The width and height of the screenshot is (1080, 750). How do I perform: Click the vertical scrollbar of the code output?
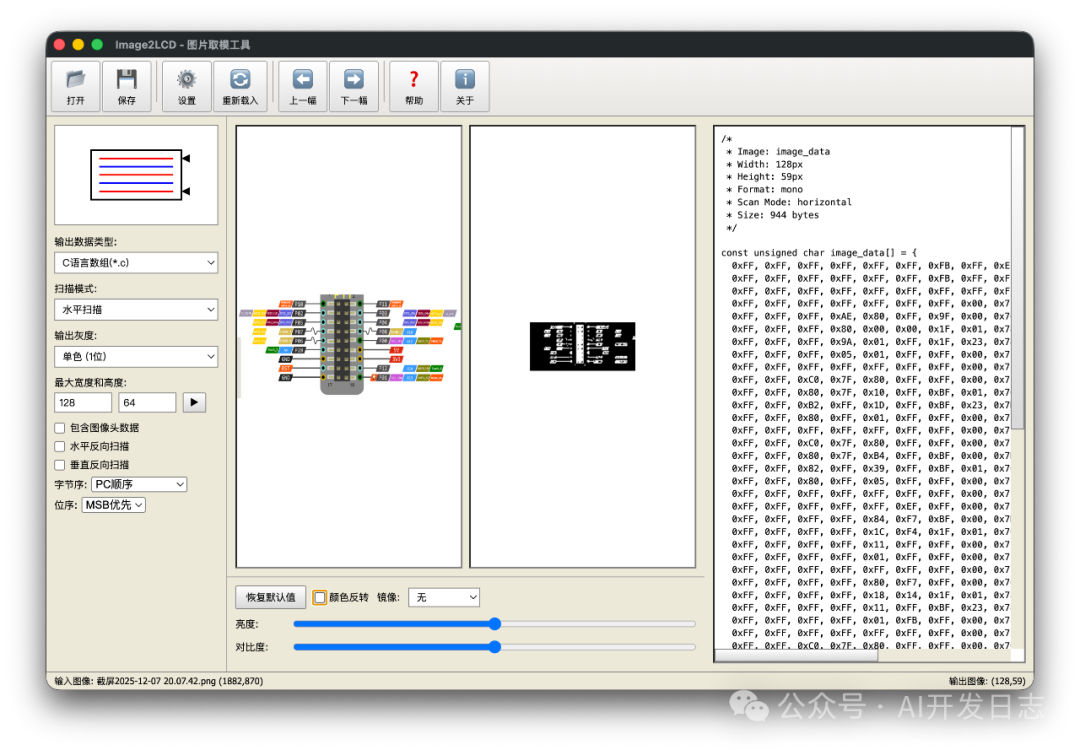click(x=1017, y=278)
